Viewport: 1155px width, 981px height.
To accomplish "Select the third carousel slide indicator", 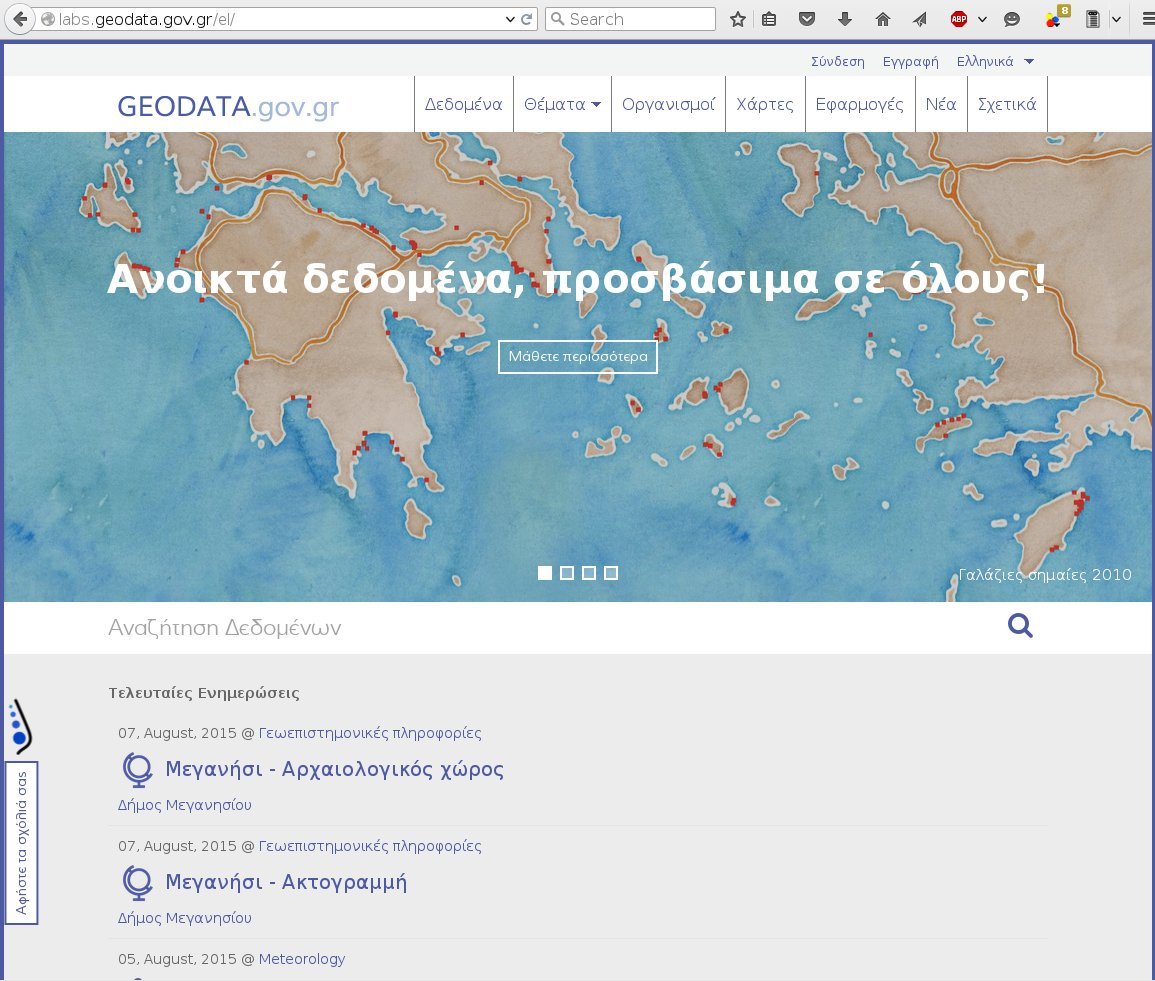I will point(589,573).
